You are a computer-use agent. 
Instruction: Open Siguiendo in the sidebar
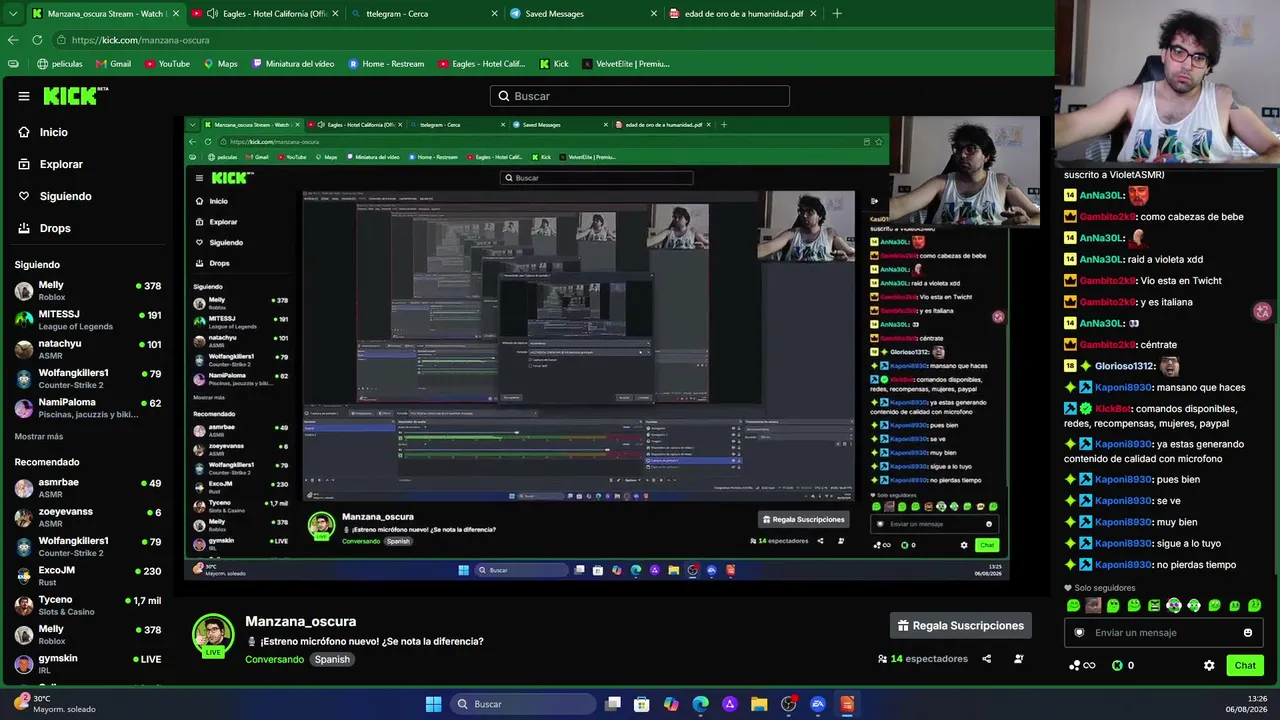[x=55, y=196]
